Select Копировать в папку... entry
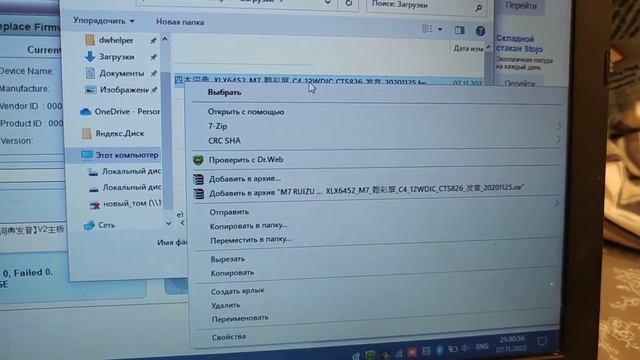 point(248,226)
